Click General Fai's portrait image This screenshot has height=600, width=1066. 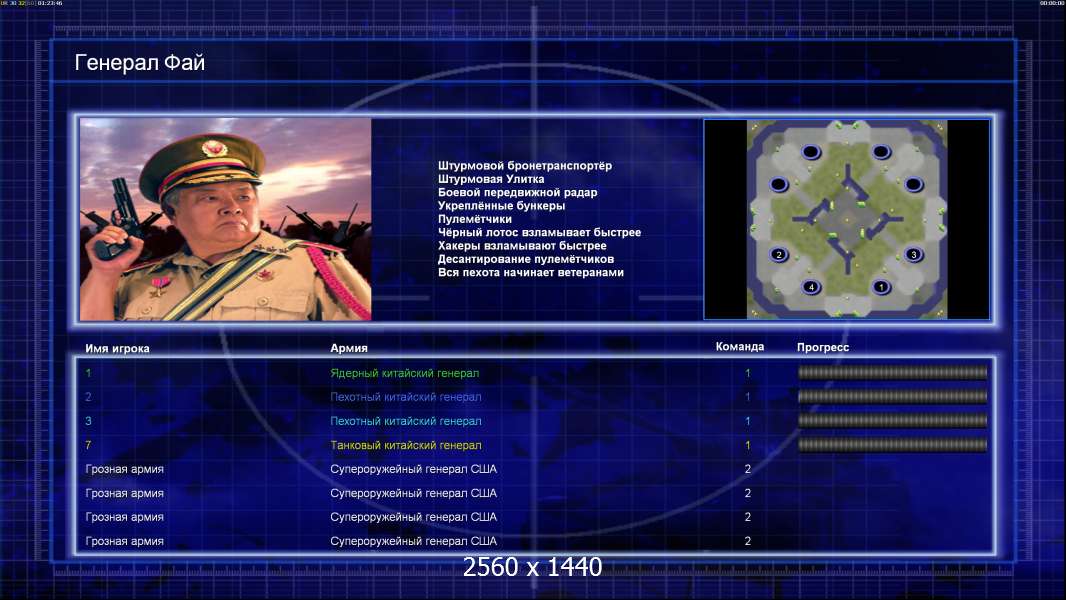[226, 219]
